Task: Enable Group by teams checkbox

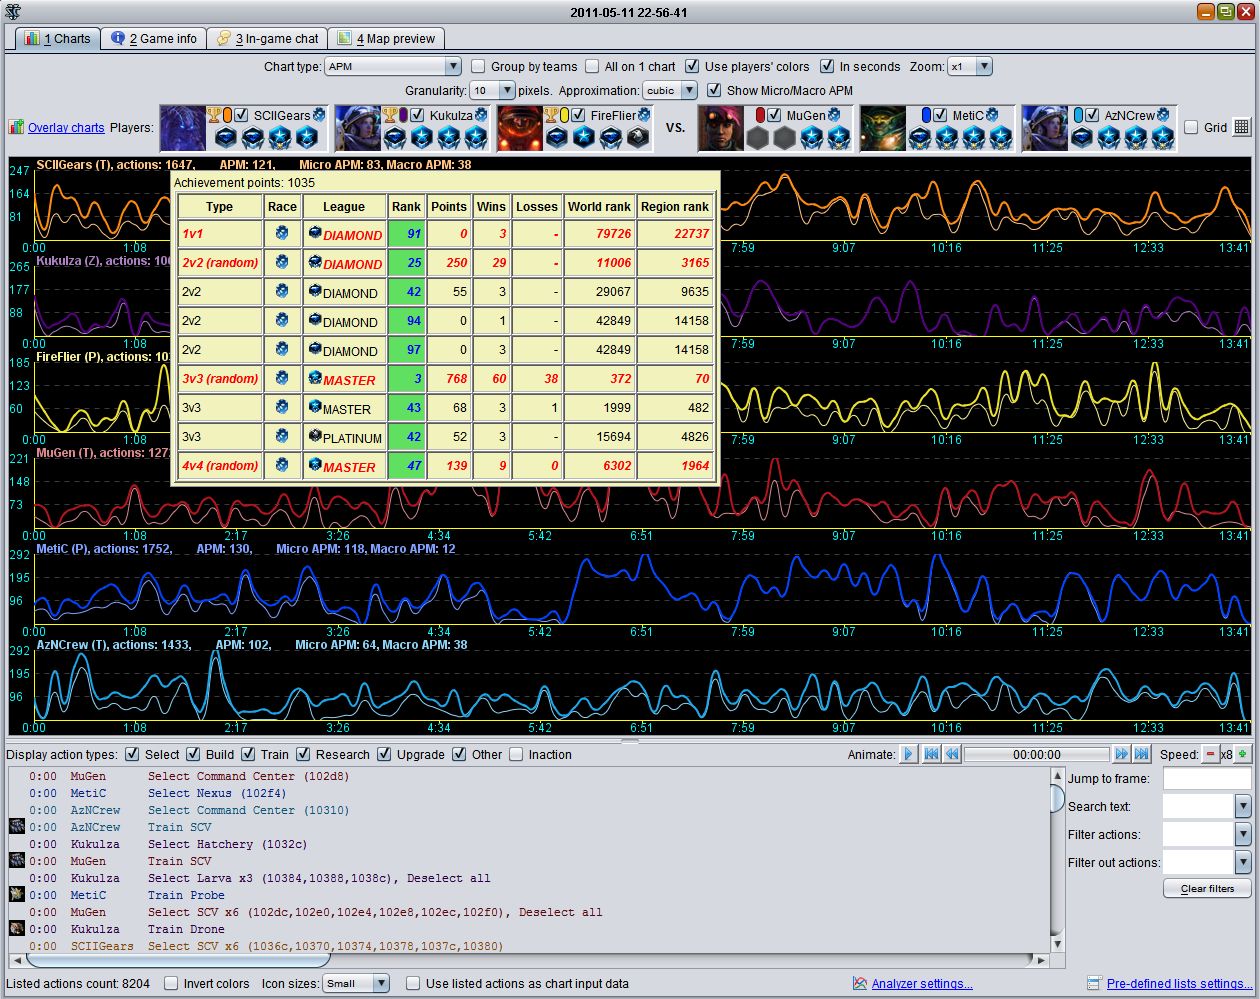Action: pyautogui.click(x=478, y=66)
